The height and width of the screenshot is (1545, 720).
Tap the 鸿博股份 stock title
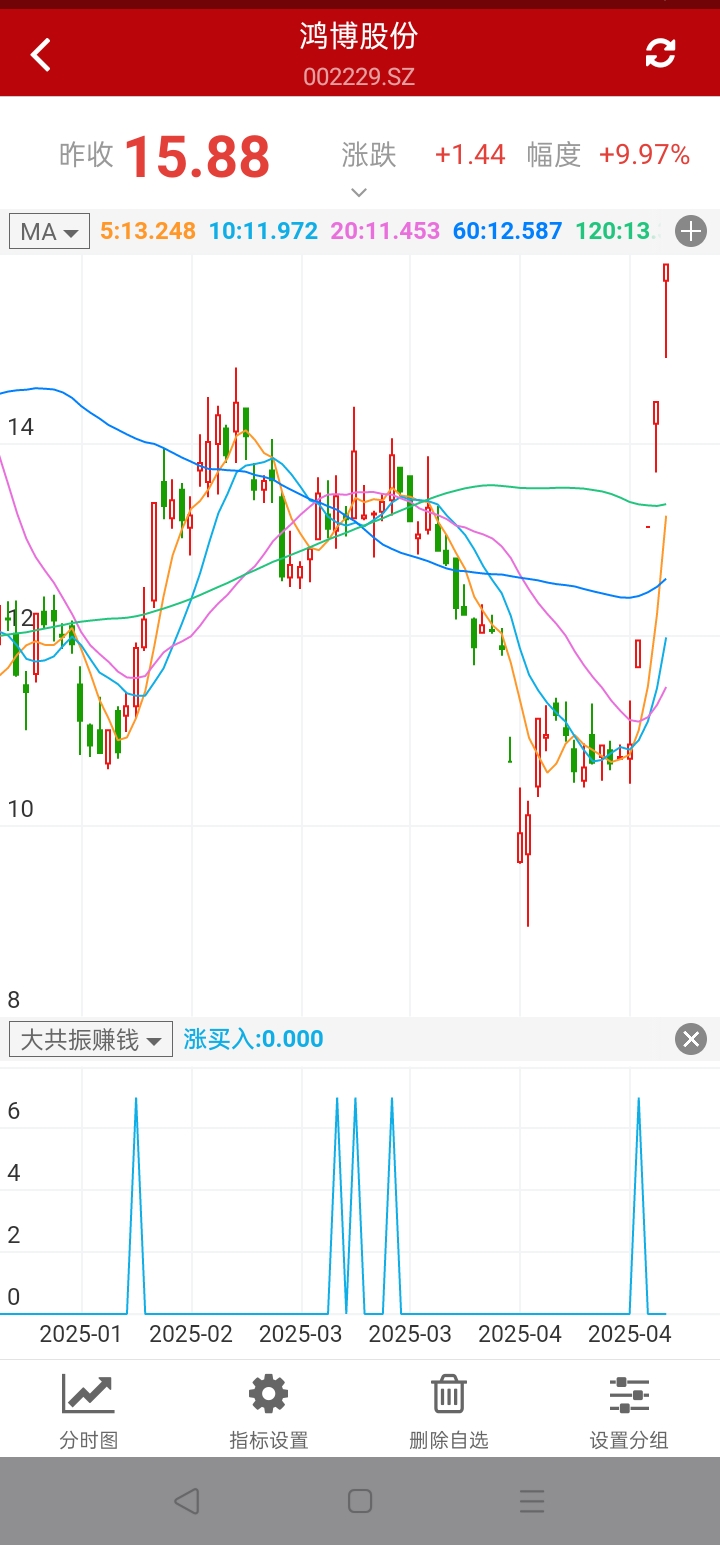pos(359,36)
